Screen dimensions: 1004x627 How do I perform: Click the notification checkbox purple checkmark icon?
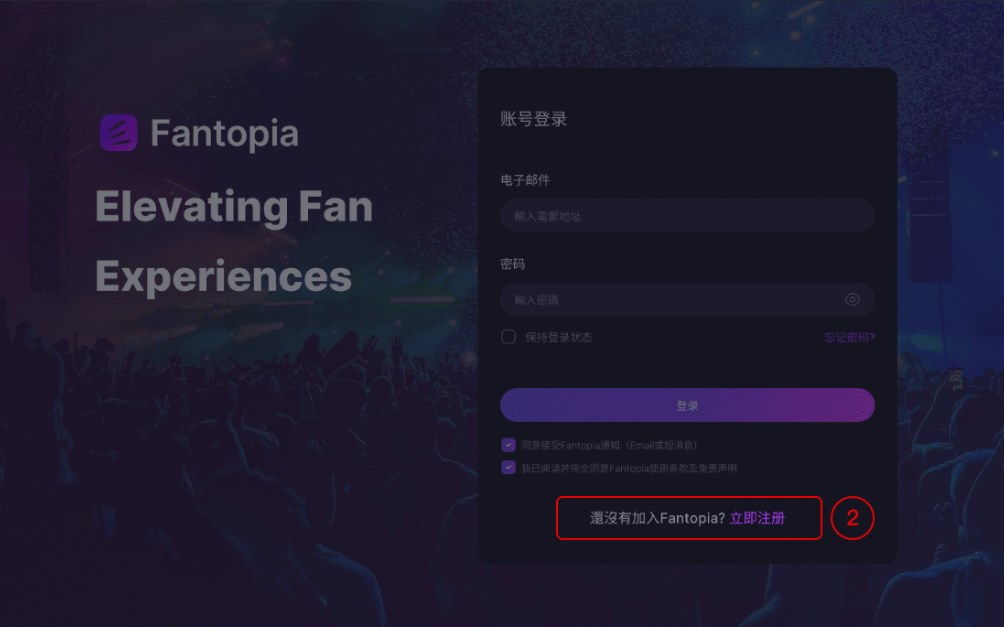508,445
